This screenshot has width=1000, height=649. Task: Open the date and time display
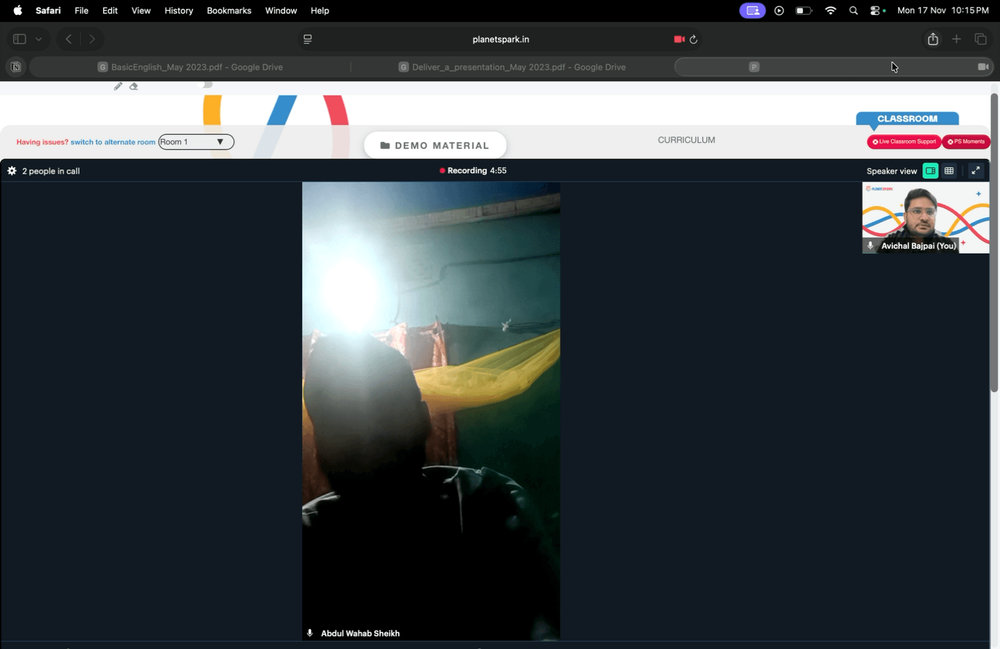click(x=943, y=10)
